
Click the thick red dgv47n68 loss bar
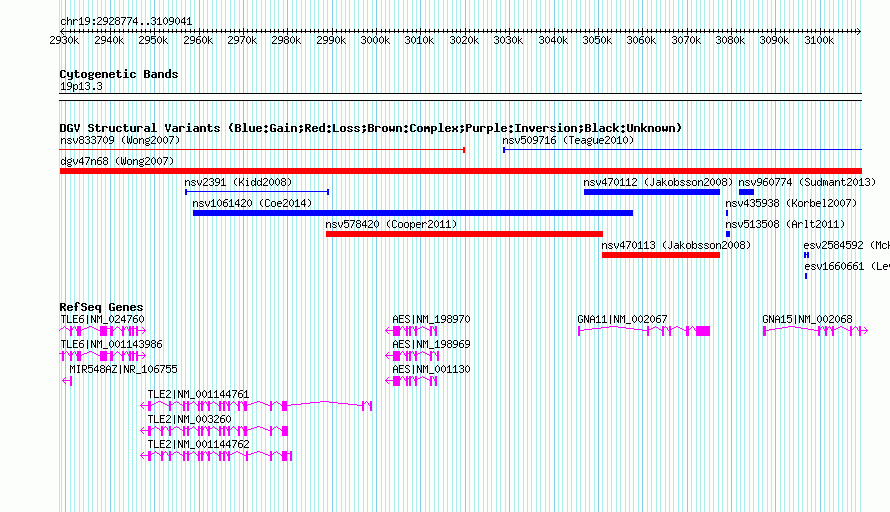point(461,171)
